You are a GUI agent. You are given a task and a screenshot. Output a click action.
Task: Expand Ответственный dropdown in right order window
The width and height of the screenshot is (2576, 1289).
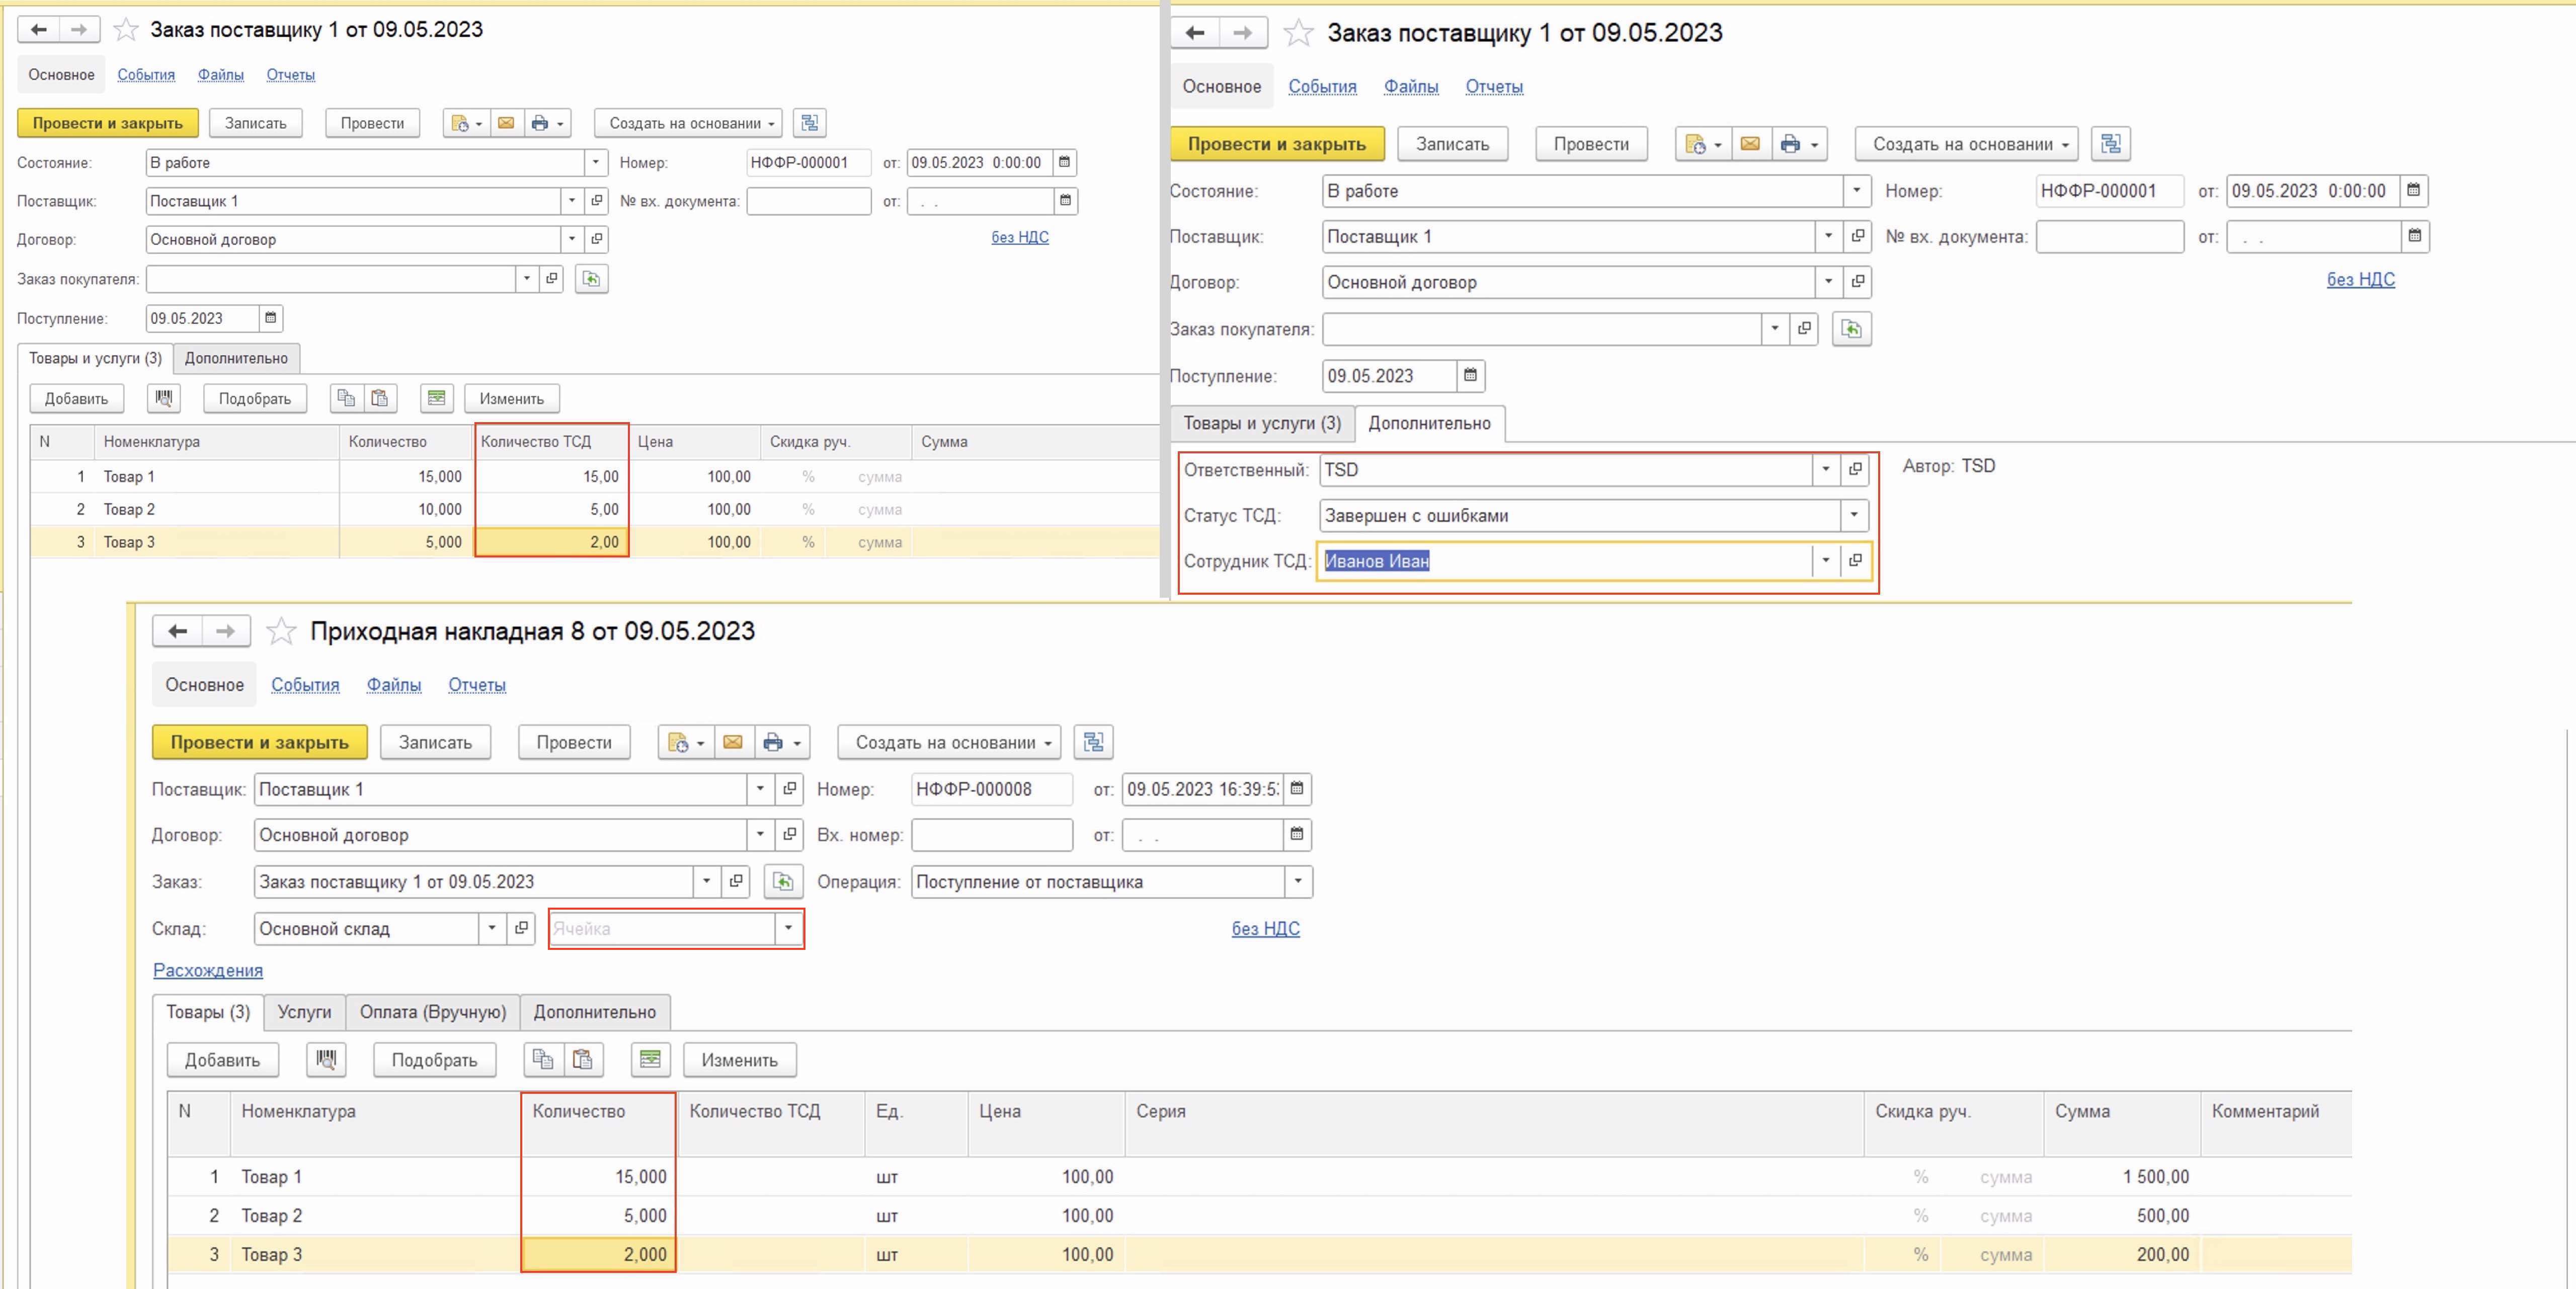[1826, 469]
